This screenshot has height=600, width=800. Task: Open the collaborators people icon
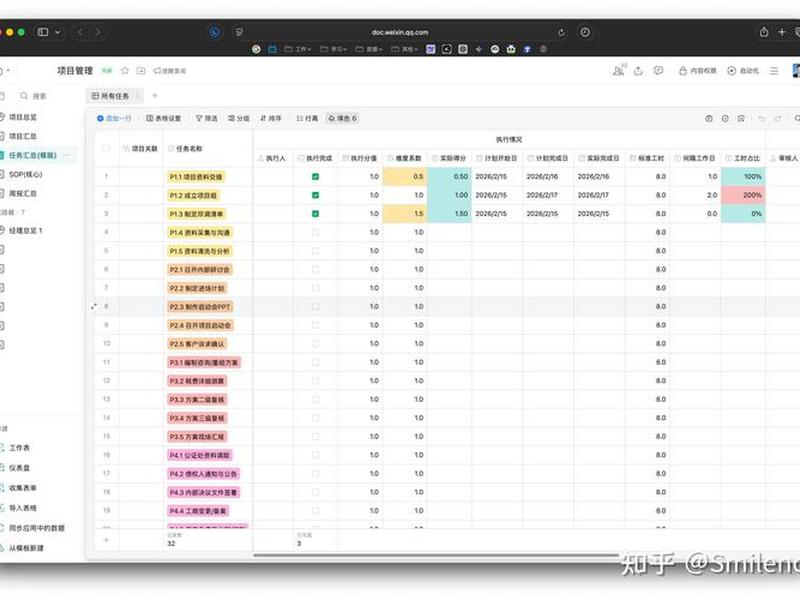pos(618,71)
